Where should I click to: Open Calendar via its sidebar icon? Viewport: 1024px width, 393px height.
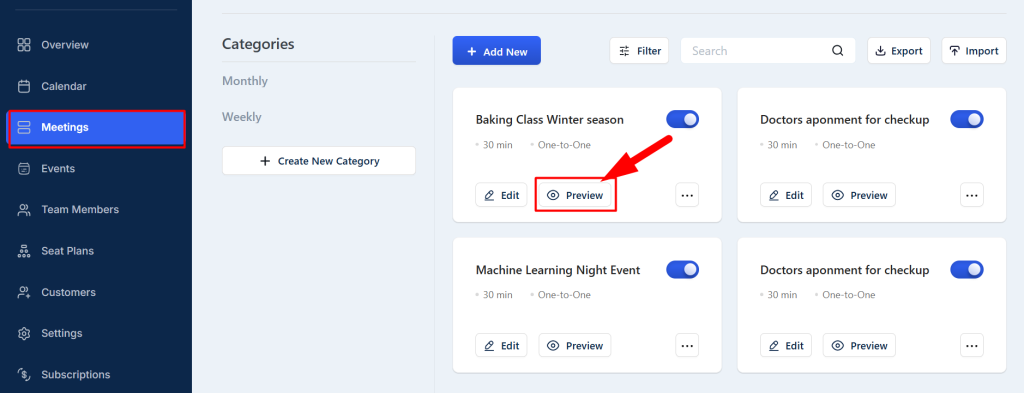(x=24, y=86)
